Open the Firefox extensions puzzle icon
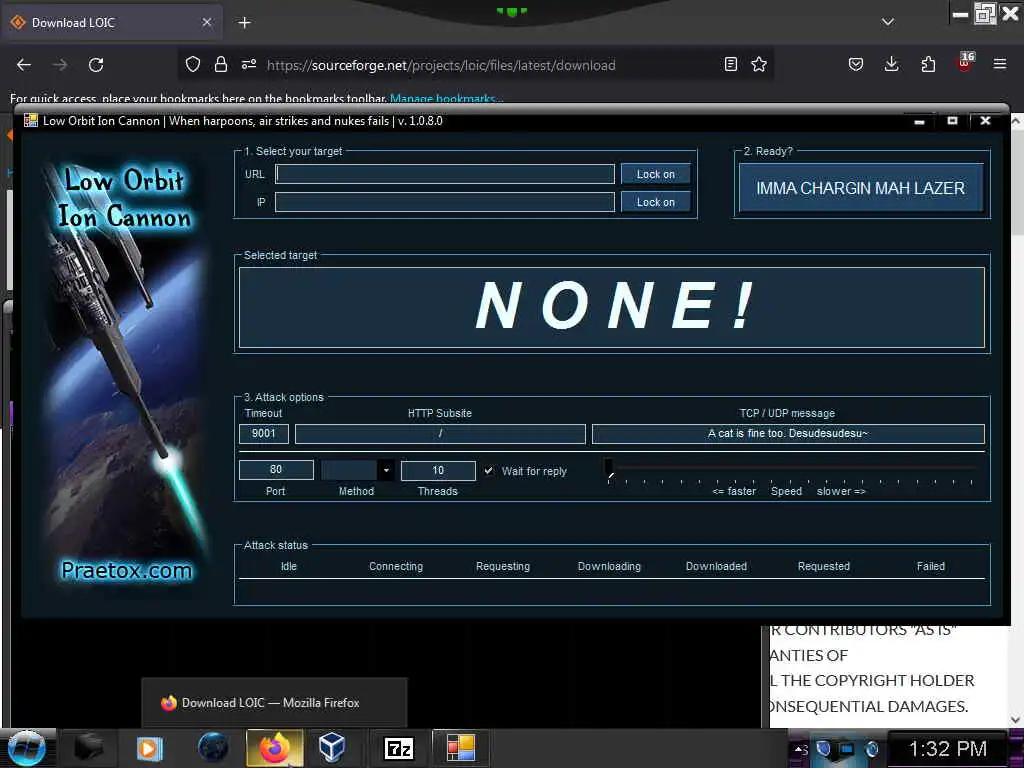Image resolution: width=1024 pixels, height=768 pixels. [x=928, y=64]
